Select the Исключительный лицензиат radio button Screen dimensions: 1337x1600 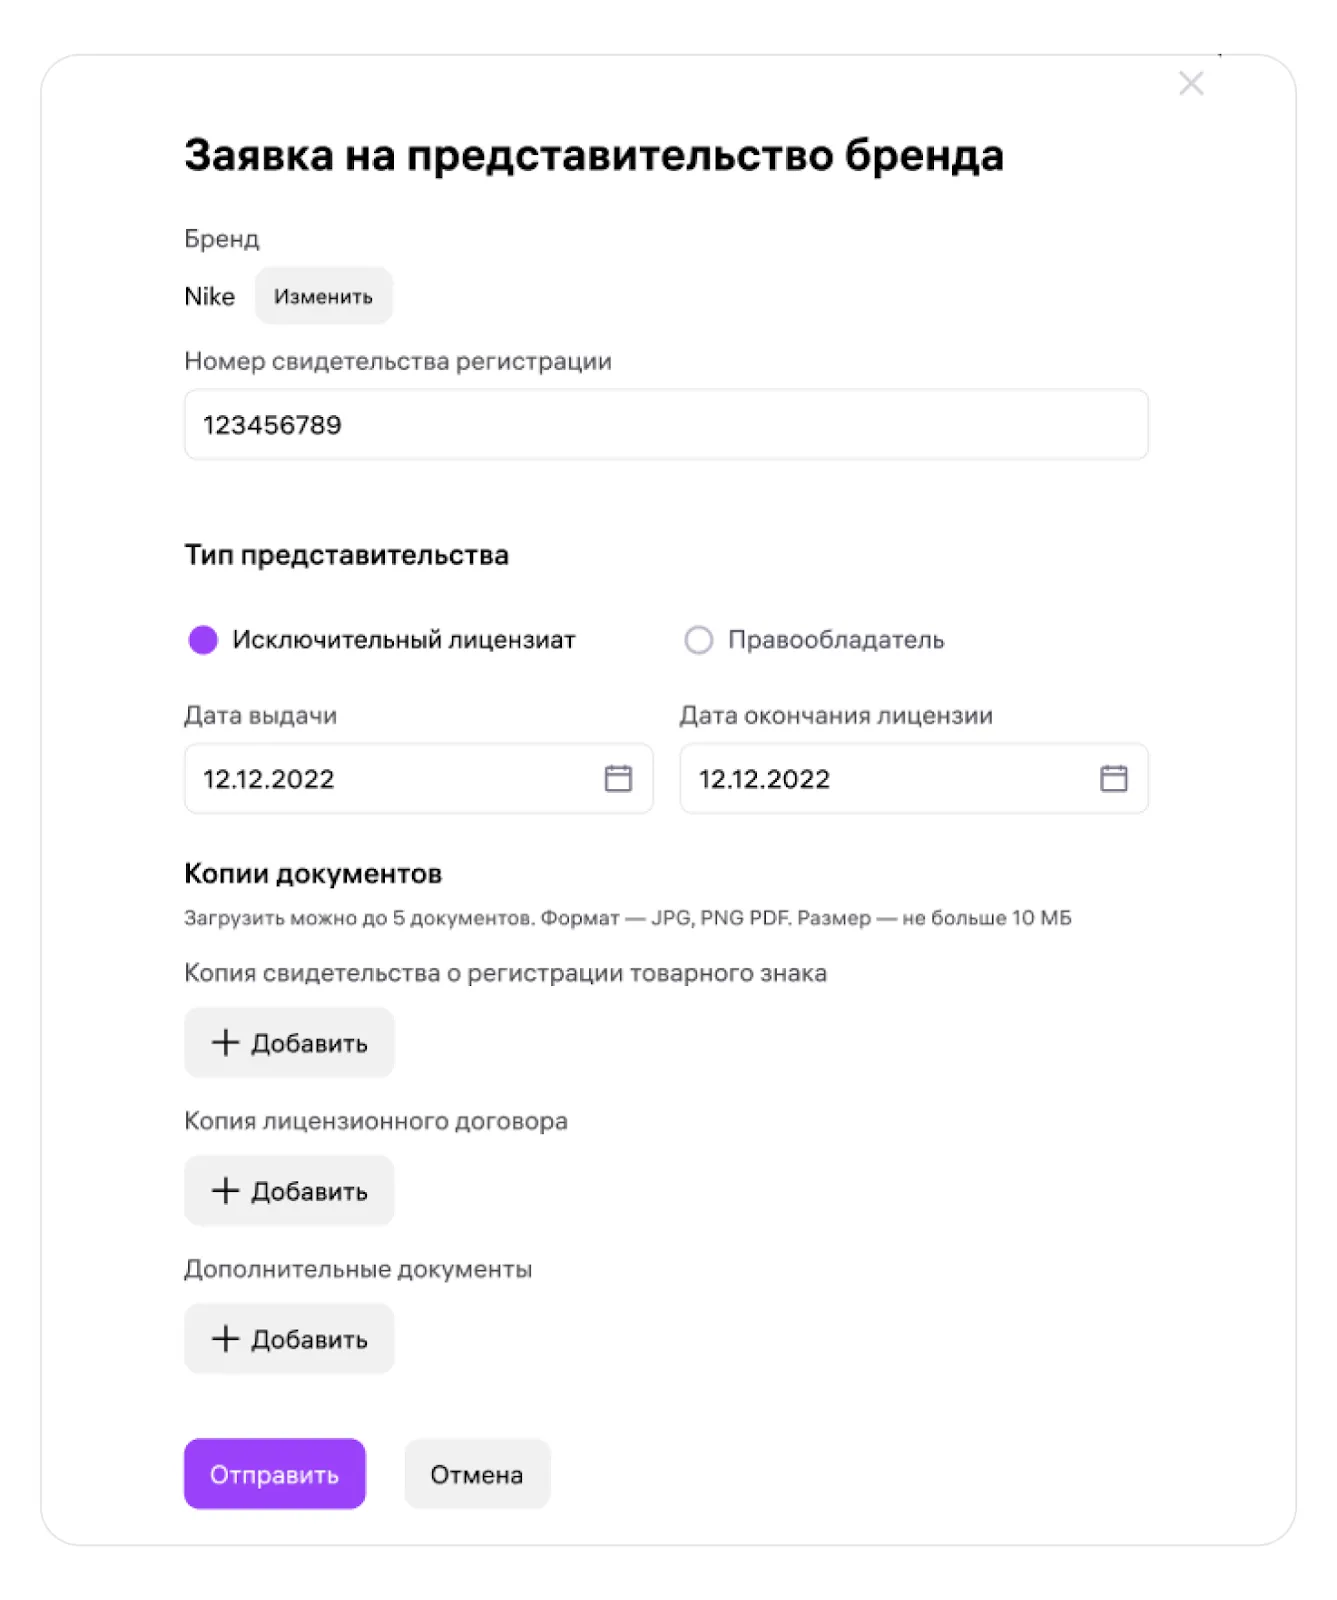tap(203, 640)
